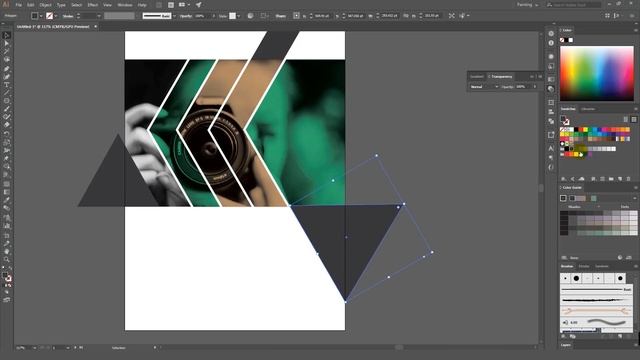Screen dimensions: 640x360
Task: Set None color in Color panel
Action: click(x=562, y=40)
